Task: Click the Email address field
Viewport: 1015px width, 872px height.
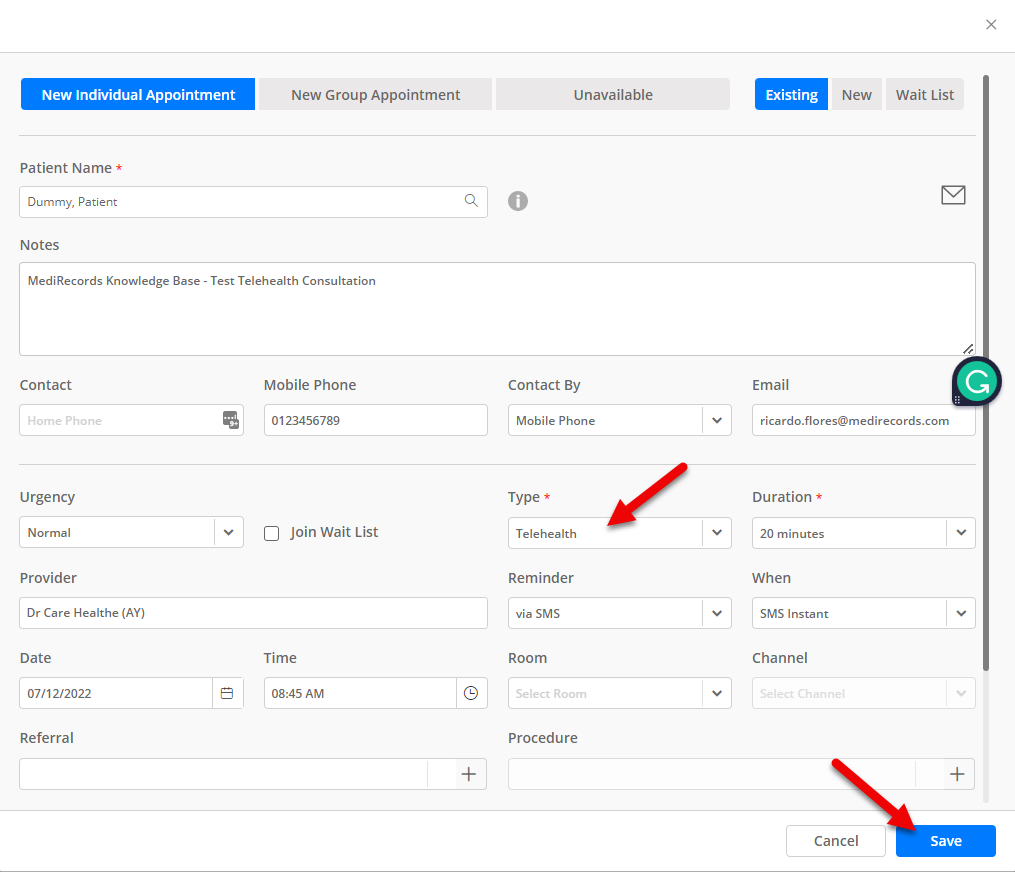Action: 864,420
